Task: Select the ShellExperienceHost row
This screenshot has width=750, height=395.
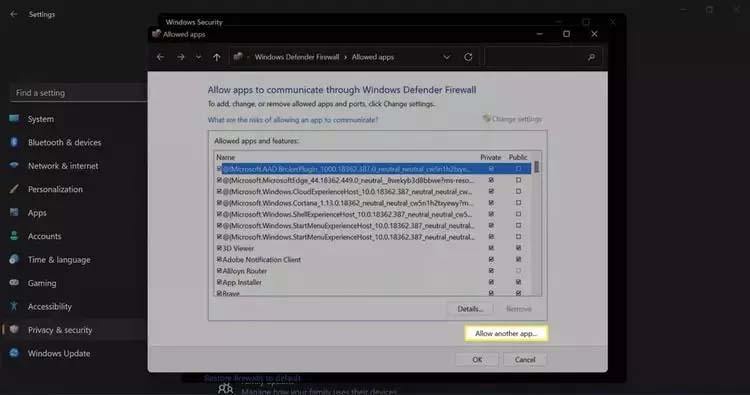Action: pos(373,214)
